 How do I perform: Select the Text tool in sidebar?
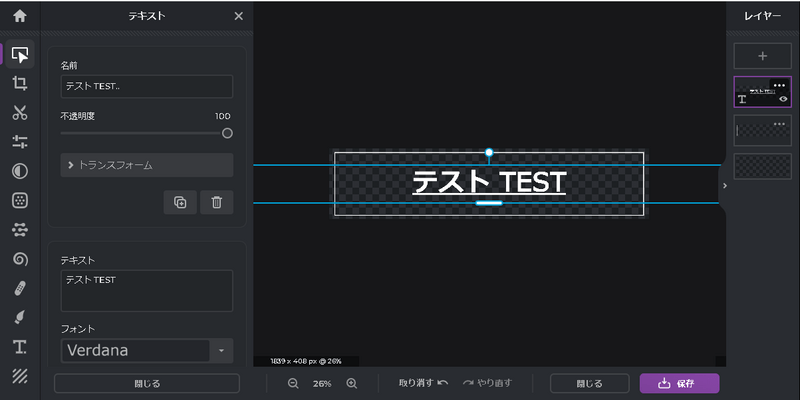tap(19, 347)
